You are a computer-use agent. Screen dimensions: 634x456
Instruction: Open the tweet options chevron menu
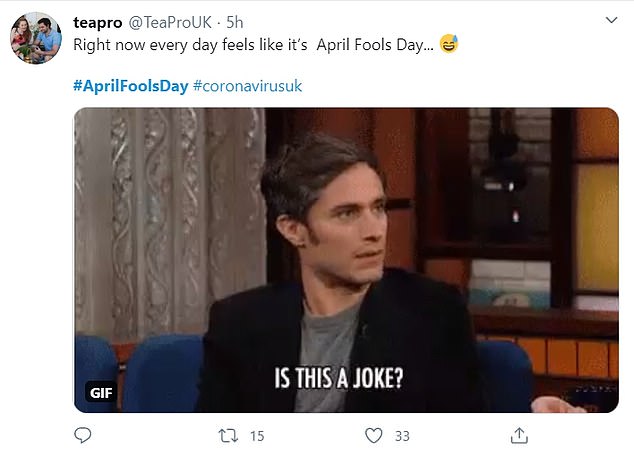click(x=612, y=19)
